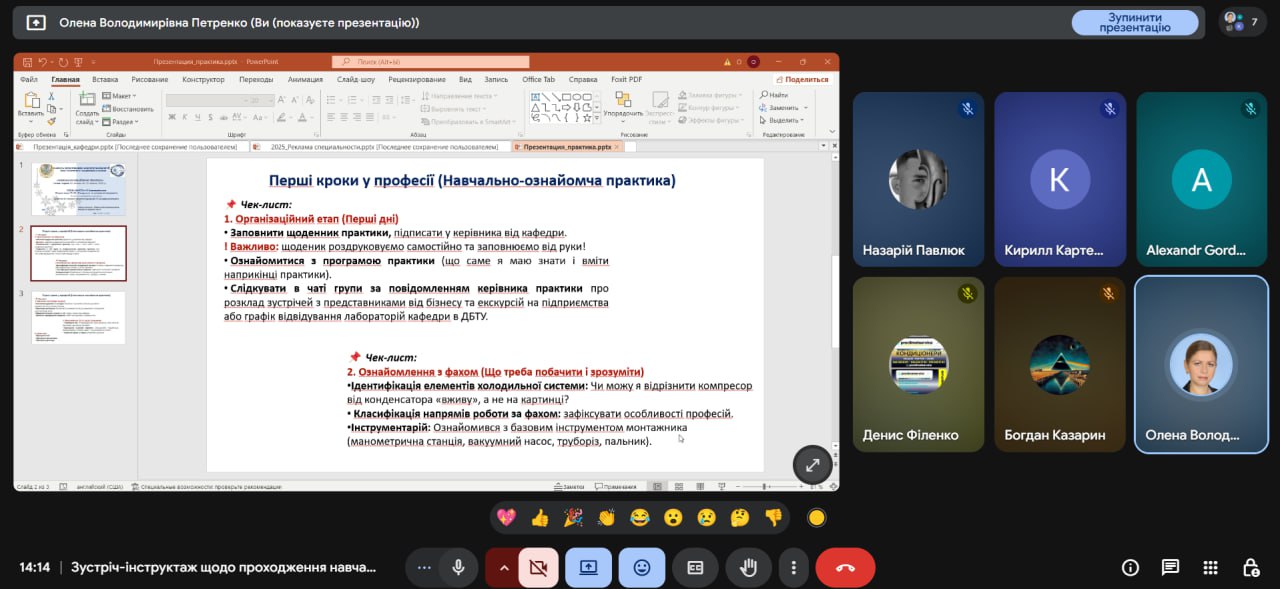Toggle closed captions
Viewport: 1280px width, 589px height.
click(695, 567)
